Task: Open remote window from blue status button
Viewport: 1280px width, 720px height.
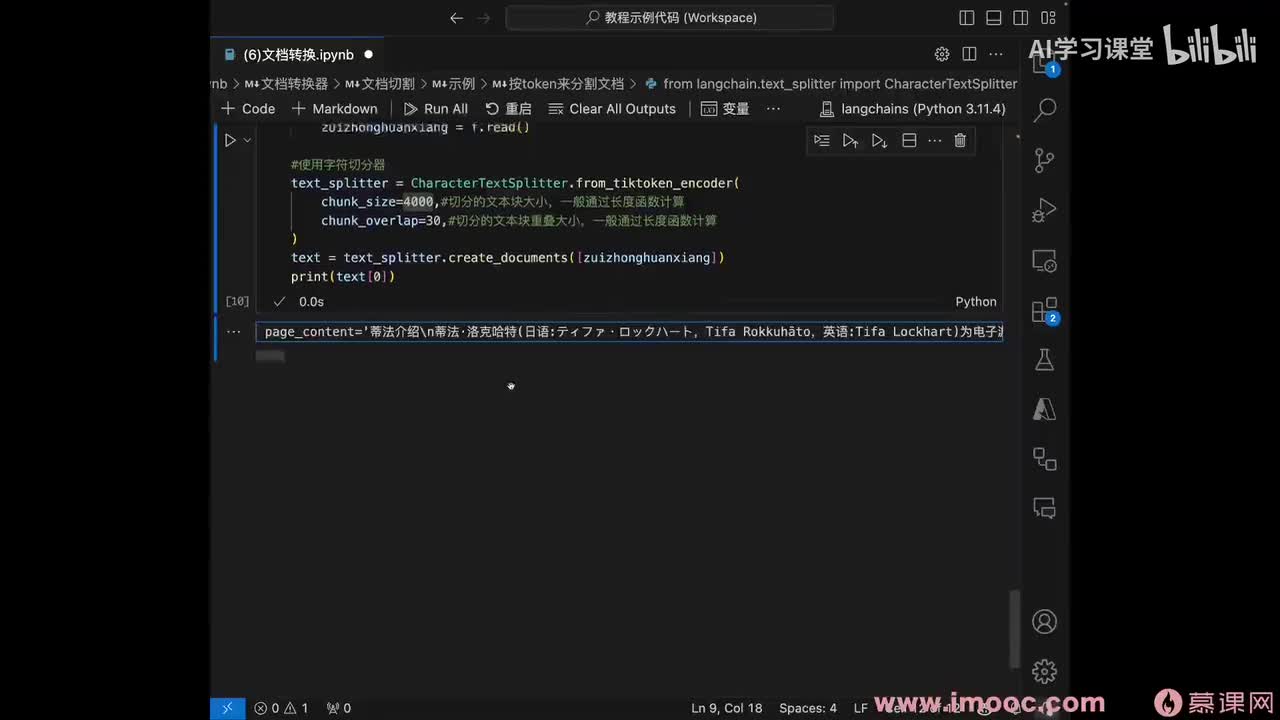Action: click(x=227, y=708)
